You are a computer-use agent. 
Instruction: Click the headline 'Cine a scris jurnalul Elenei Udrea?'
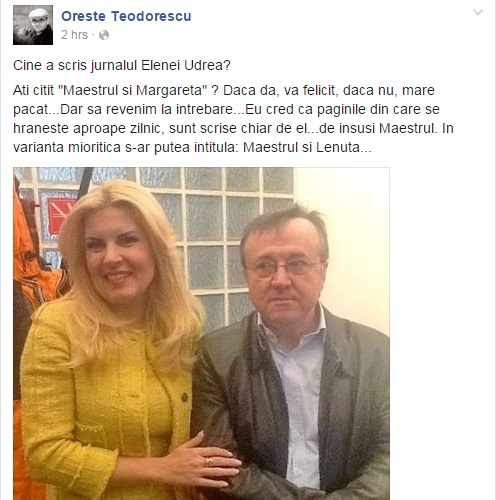point(122,65)
